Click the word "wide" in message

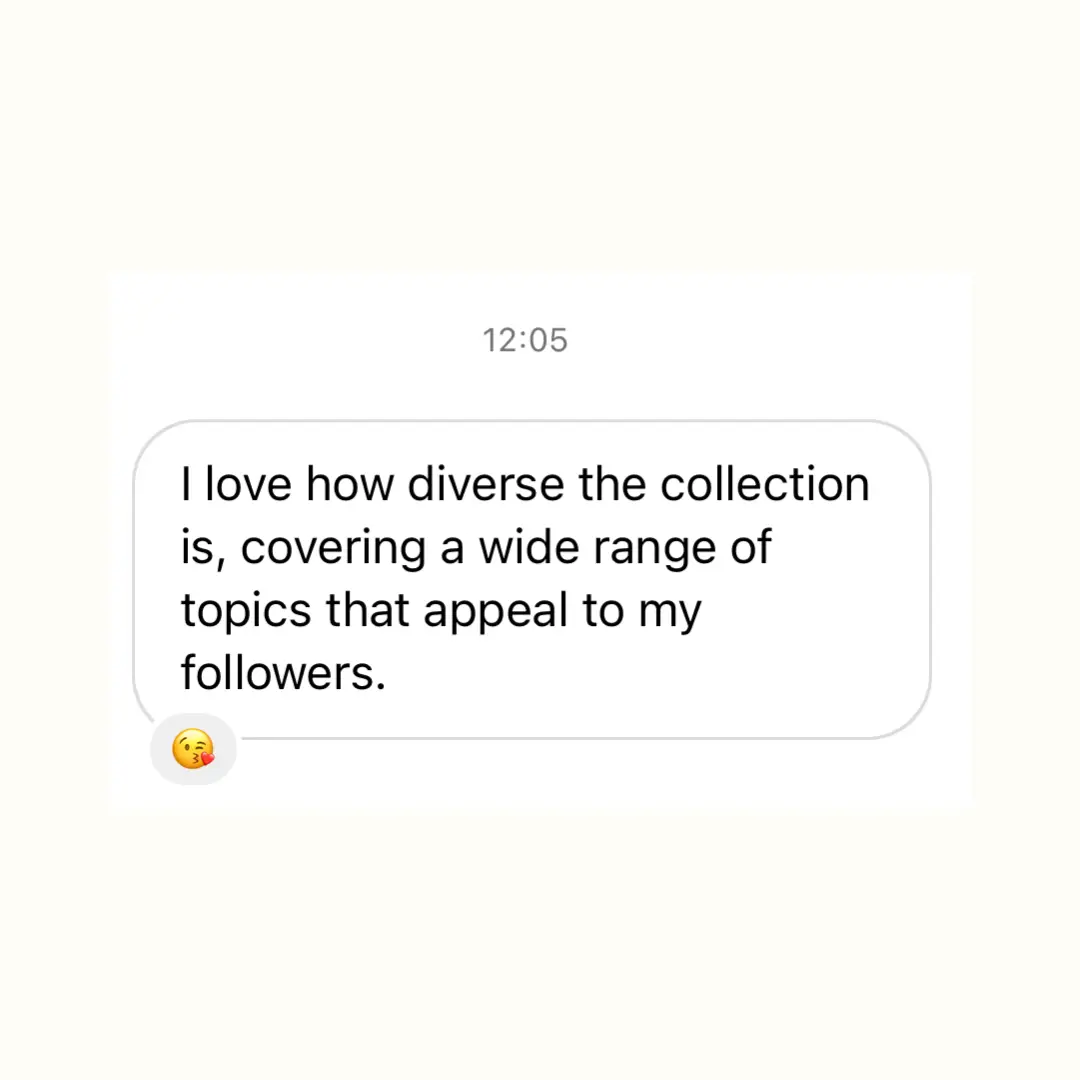[x=529, y=547]
